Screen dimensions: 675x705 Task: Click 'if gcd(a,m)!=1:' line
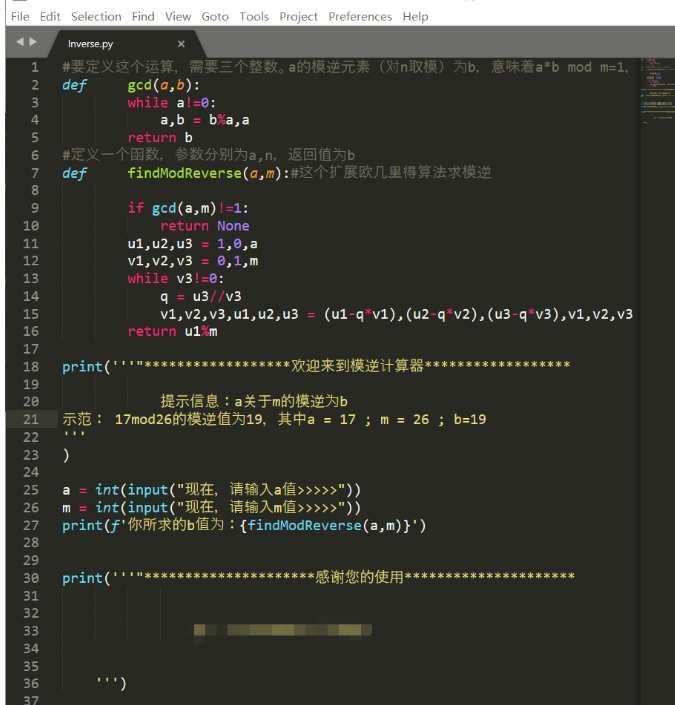click(x=188, y=208)
